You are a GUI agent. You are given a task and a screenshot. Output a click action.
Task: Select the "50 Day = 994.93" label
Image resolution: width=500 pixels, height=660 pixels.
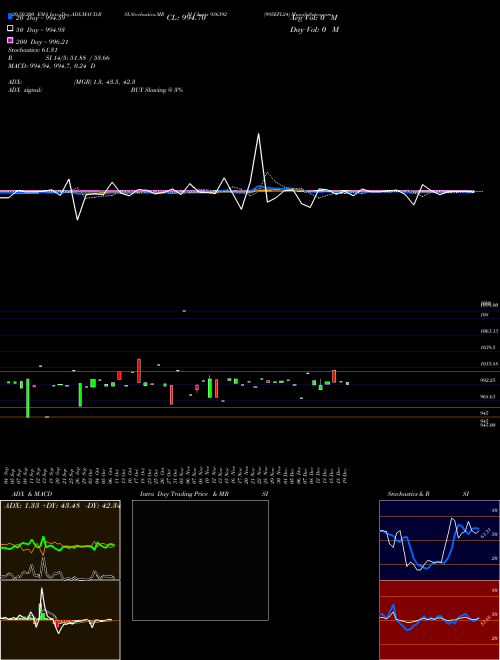tap(40, 30)
